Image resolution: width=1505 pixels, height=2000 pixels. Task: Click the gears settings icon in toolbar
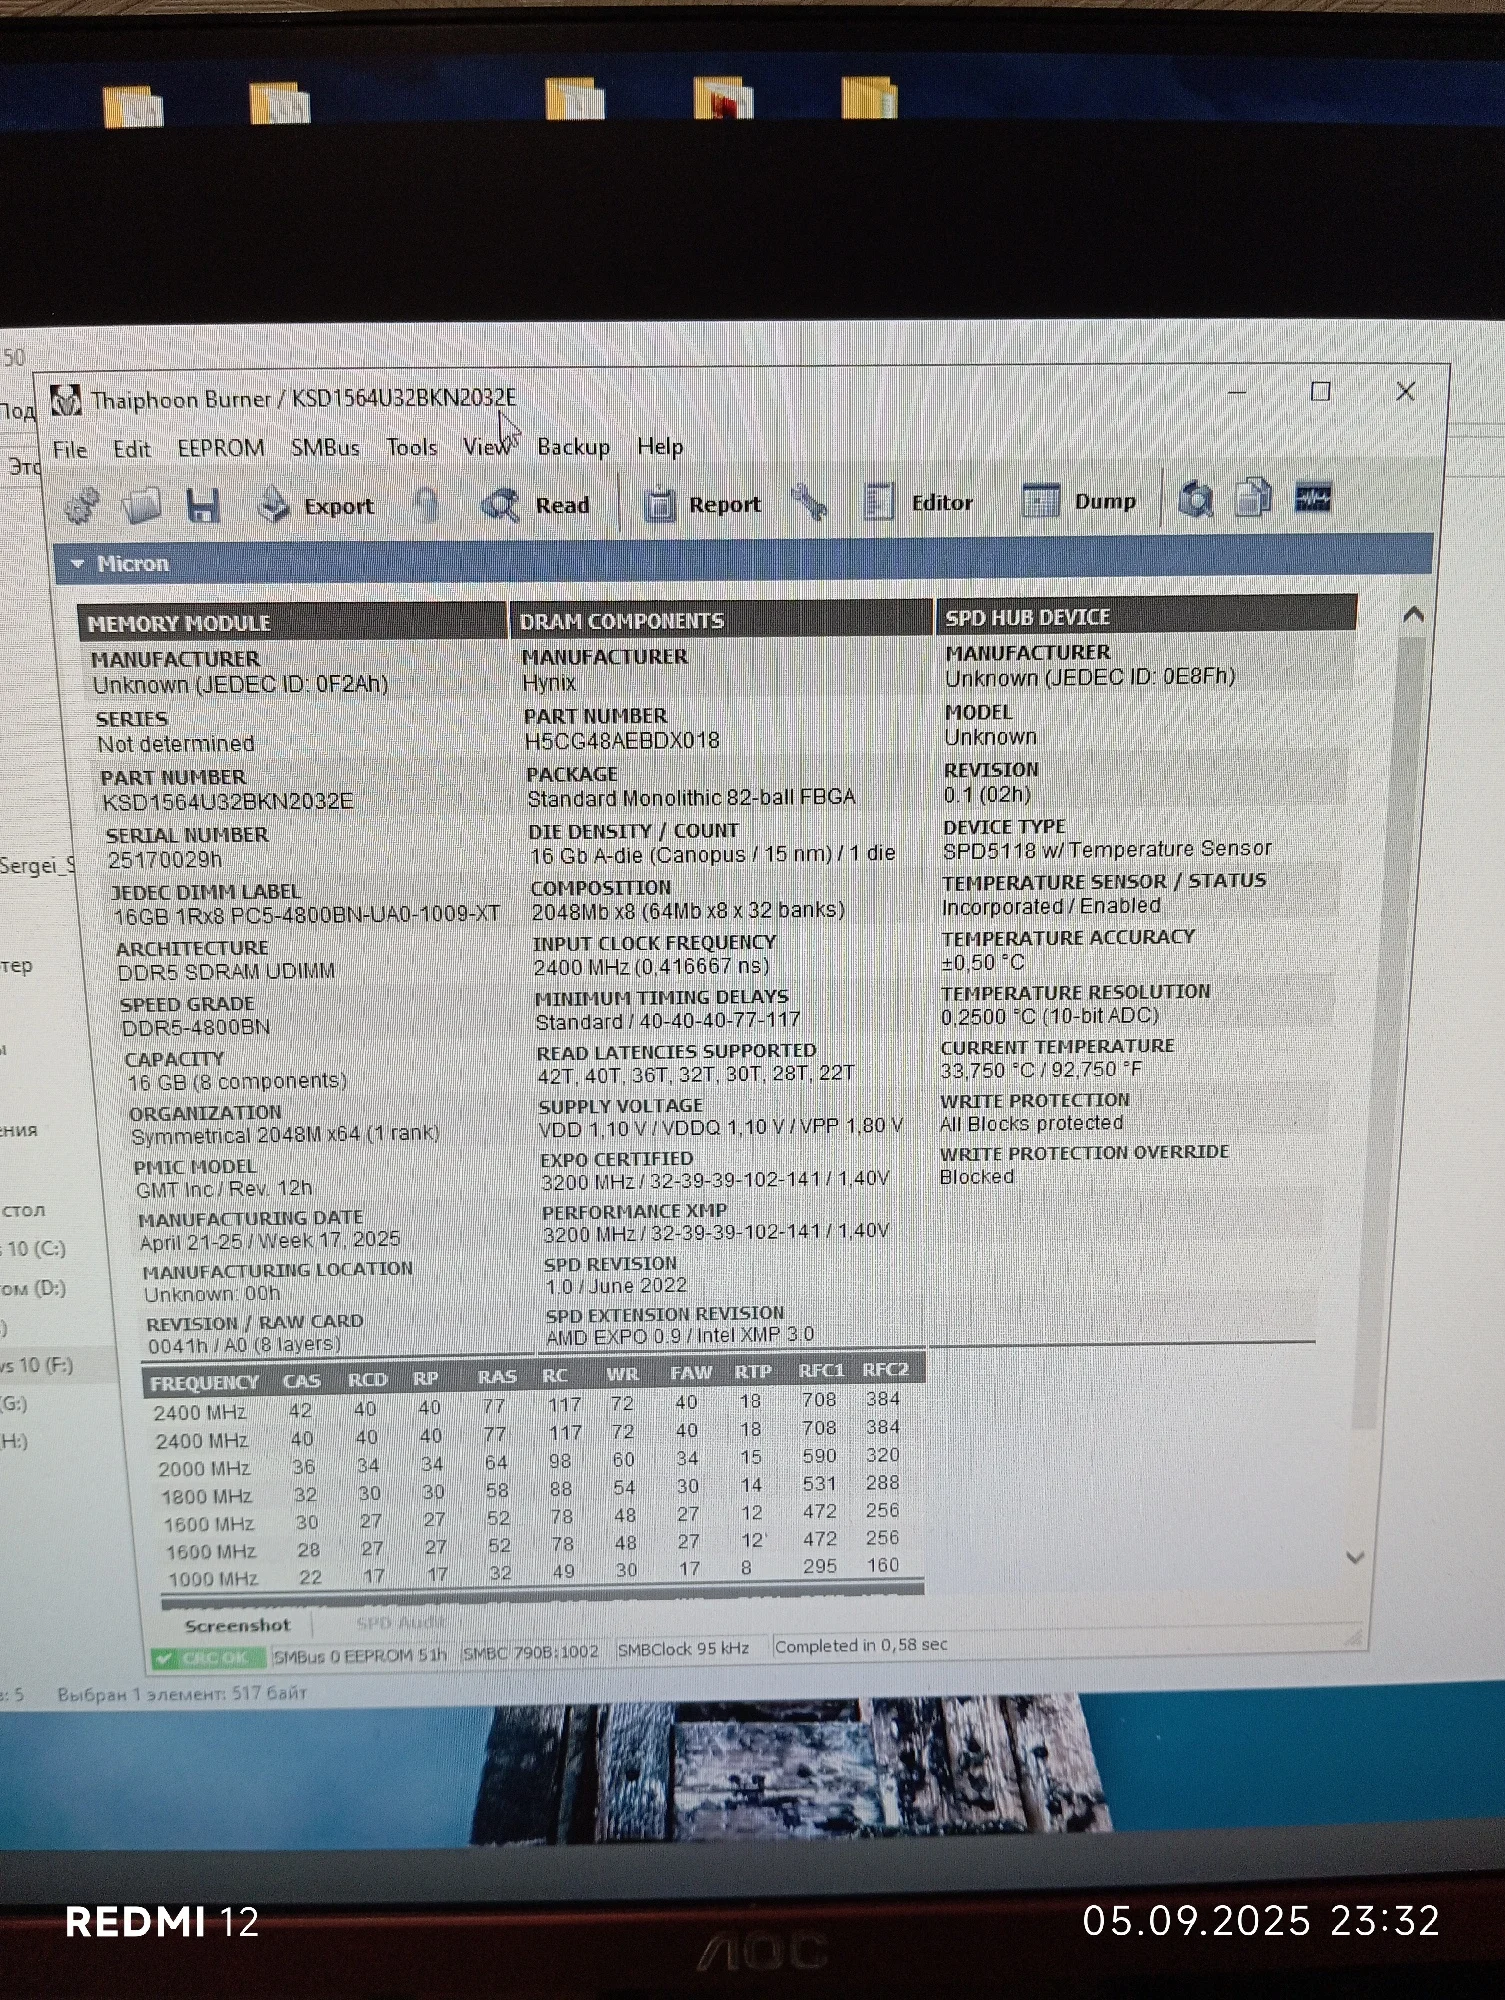coord(82,506)
